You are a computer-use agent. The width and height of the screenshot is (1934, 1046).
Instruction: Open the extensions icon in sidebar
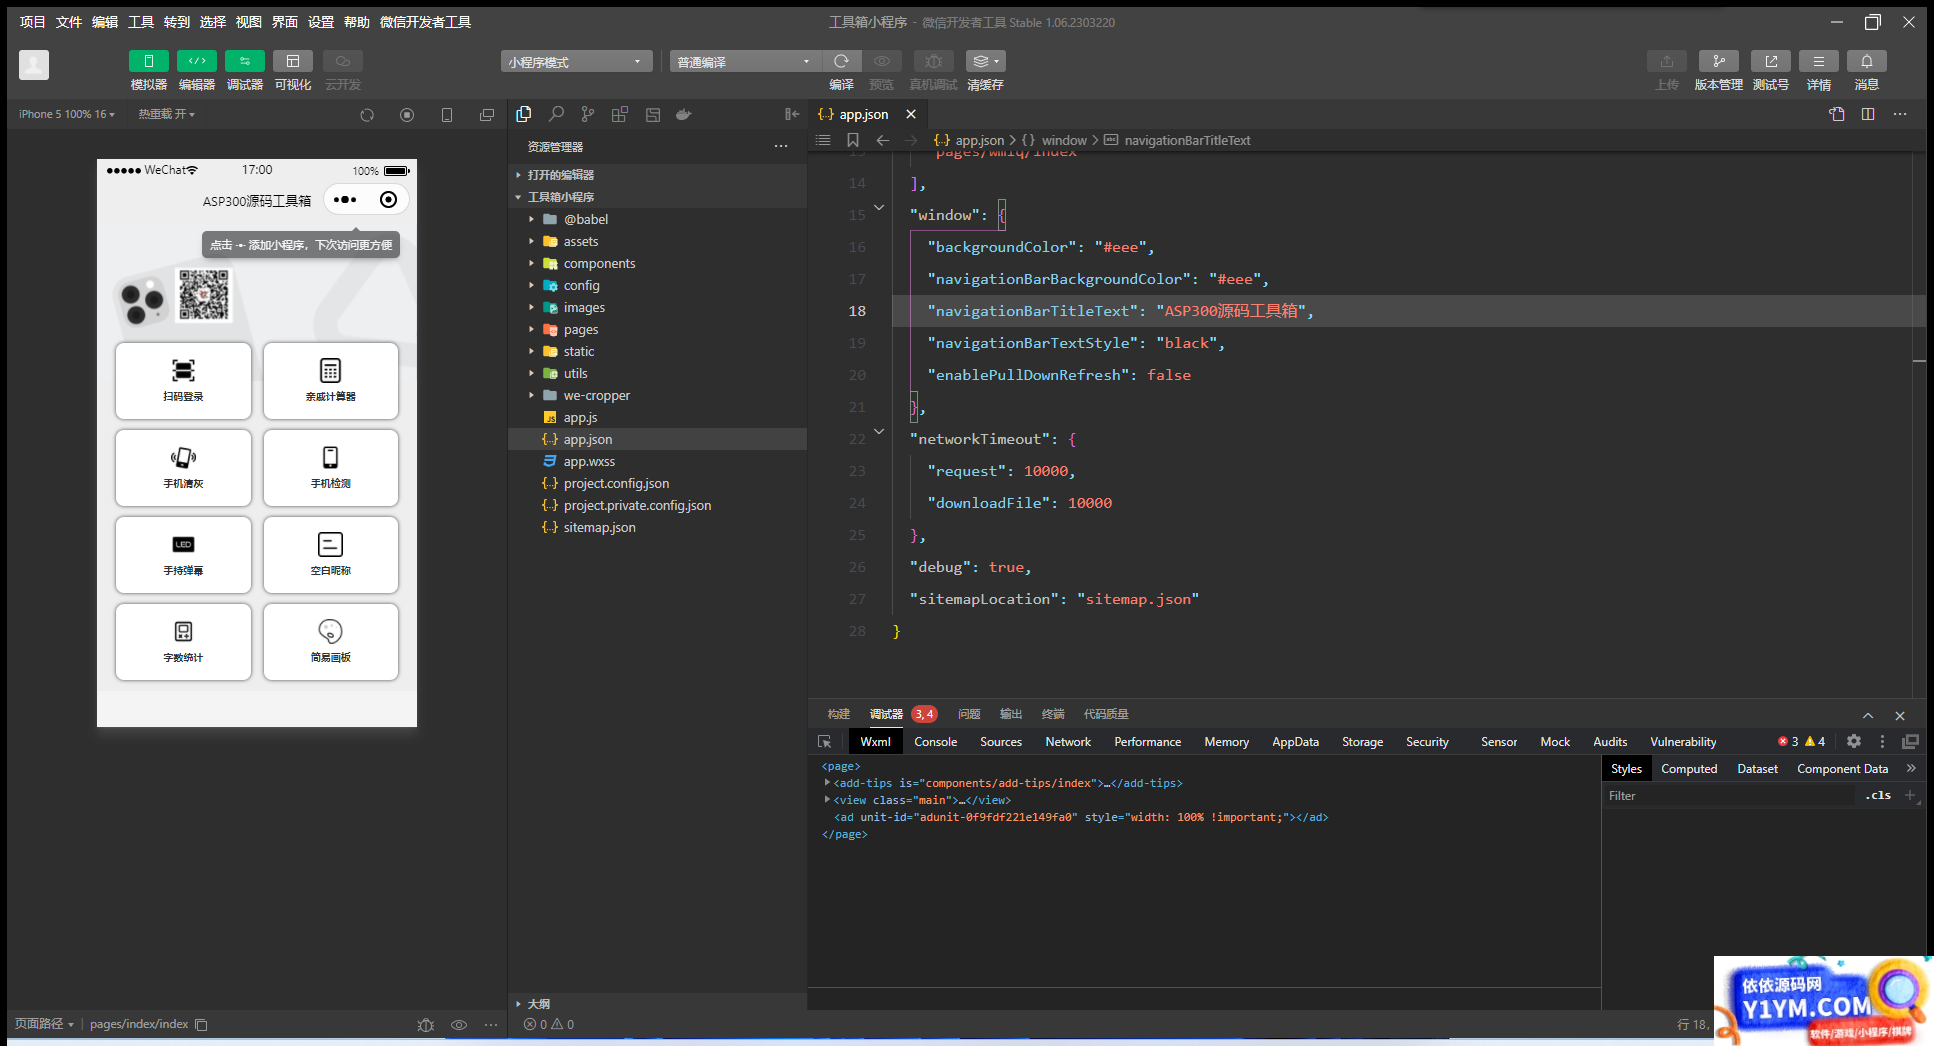(x=620, y=114)
